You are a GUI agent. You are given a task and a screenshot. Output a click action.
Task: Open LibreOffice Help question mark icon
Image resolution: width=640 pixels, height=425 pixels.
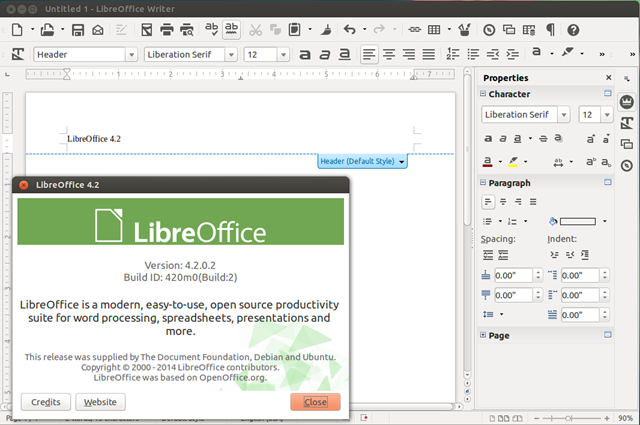[x=573, y=30]
